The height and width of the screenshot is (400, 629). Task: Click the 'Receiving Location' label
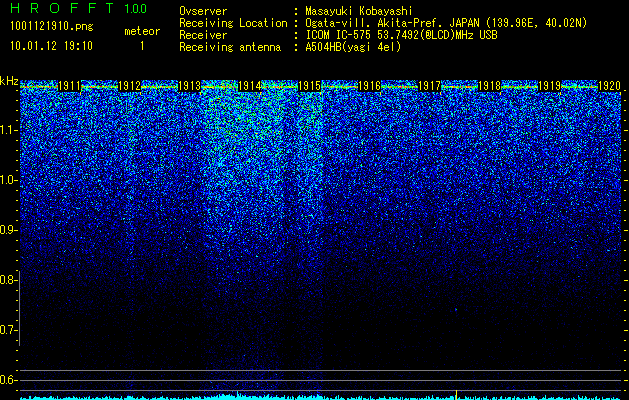coord(233,23)
